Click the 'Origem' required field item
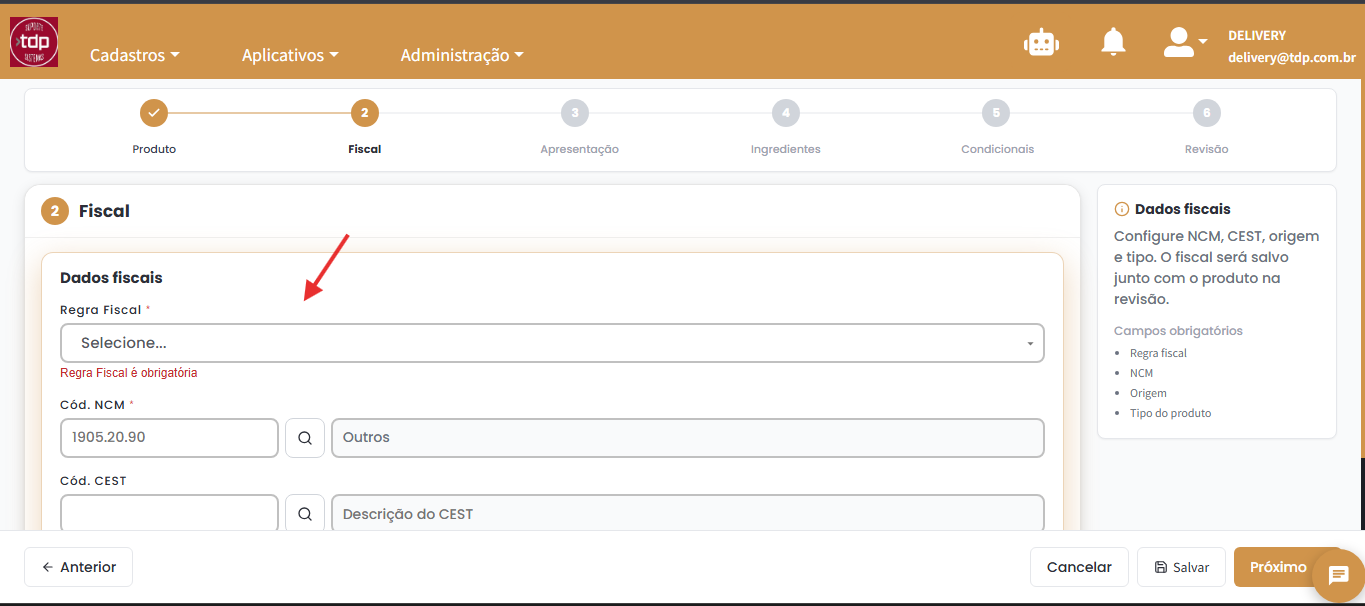The image size is (1365, 606). 1148,393
